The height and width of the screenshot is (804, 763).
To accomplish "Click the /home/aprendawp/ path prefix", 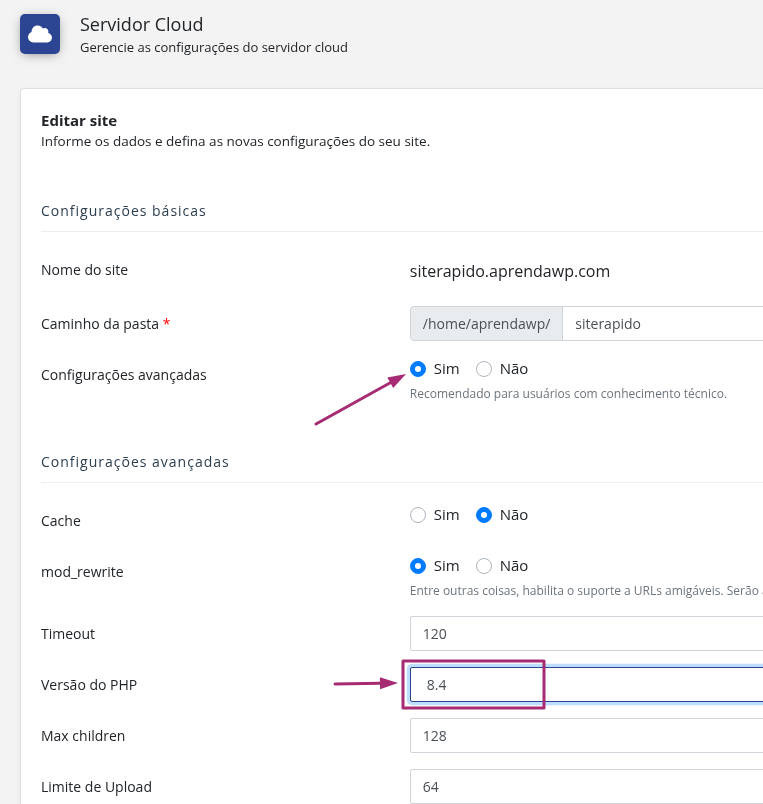I will pyautogui.click(x=486, y=324).
